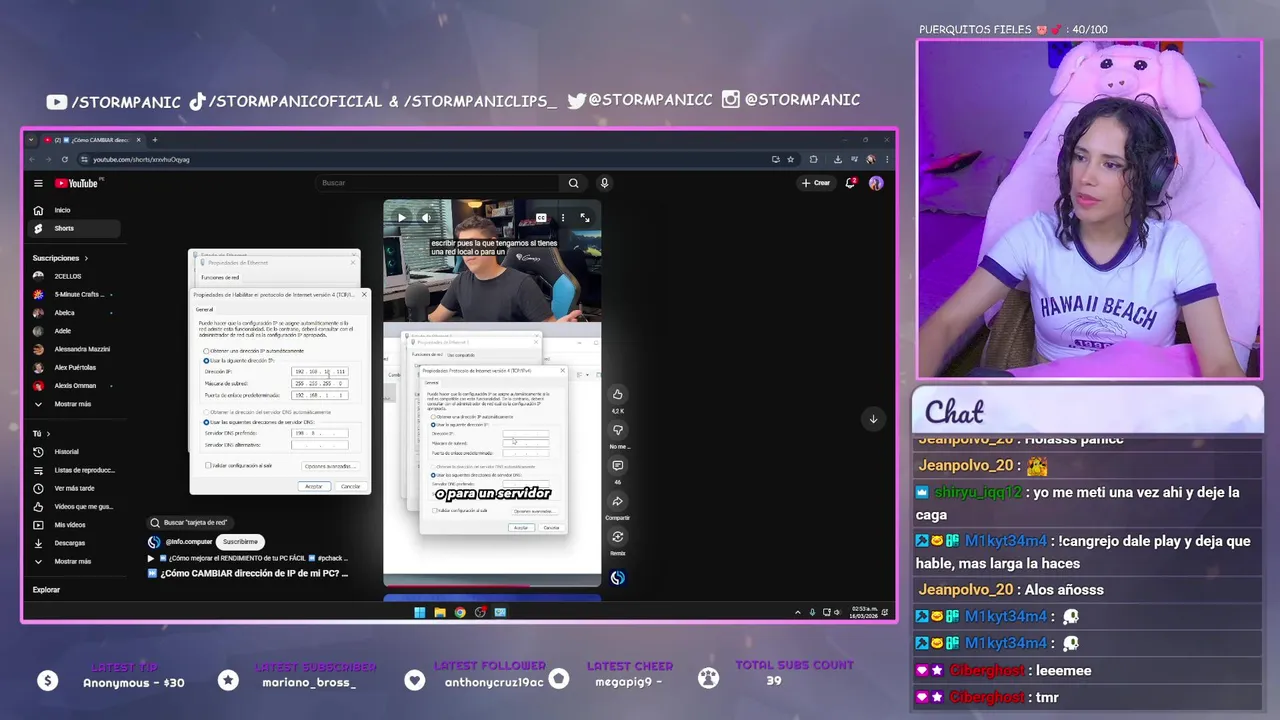Open the 5-Minute Crafts subscription

[x=76, y=295]
